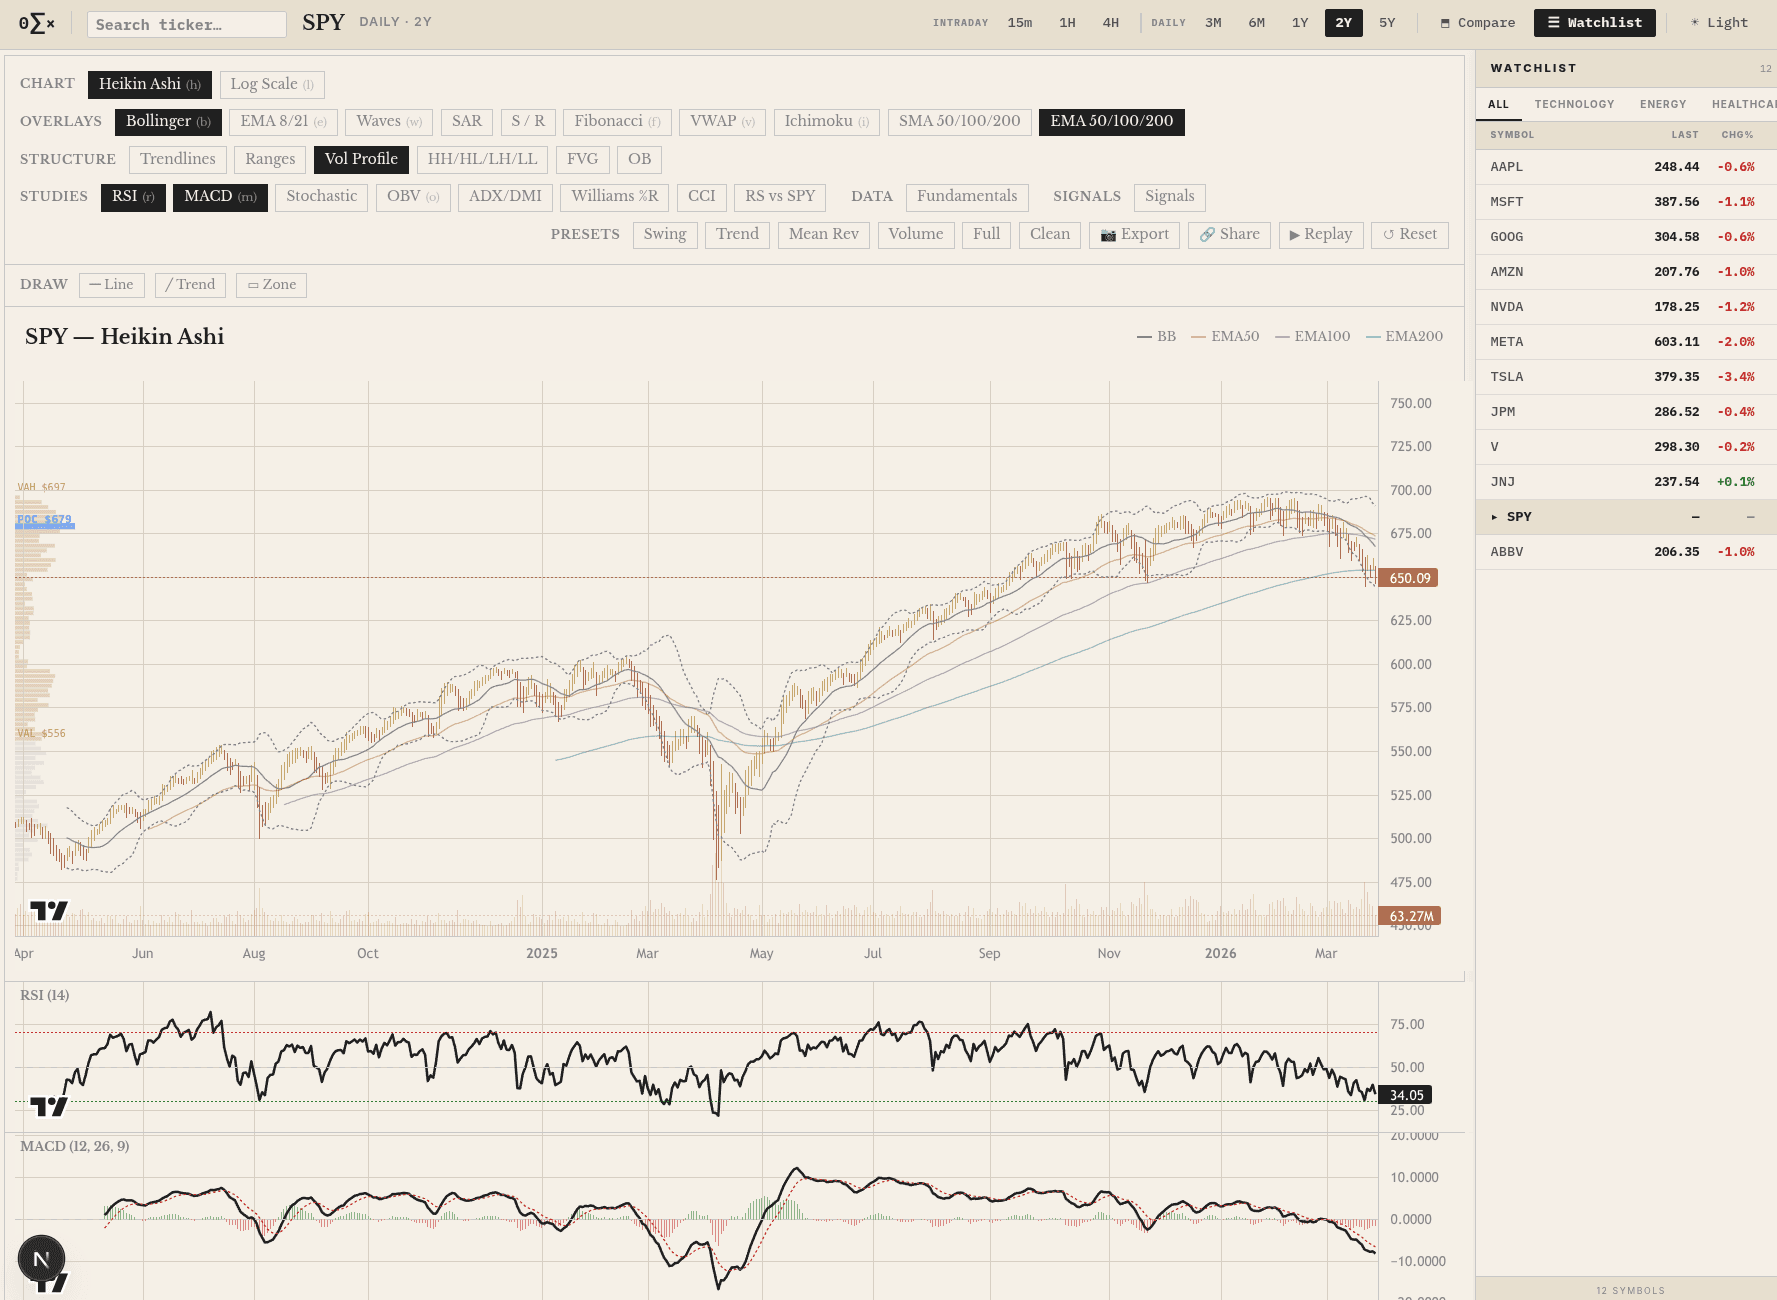Screen dimensions: 1777x1300
Task: Turn on VWAP overlay
Action: pos(723,122)
